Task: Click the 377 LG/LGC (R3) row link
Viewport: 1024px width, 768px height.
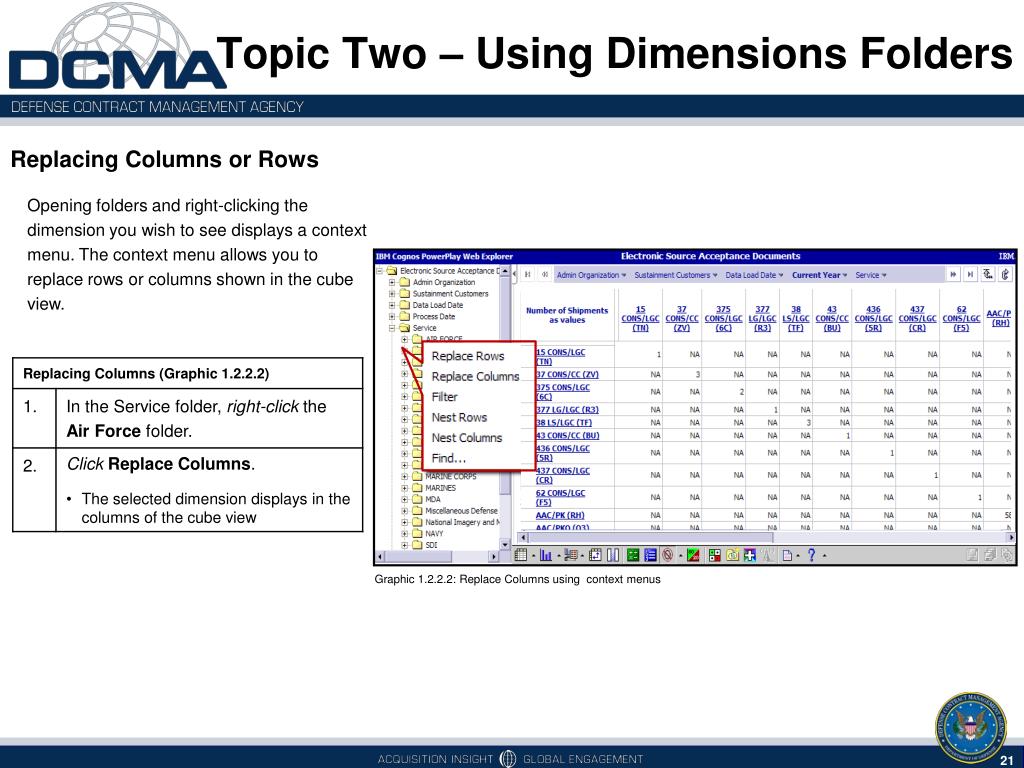Action: tap(567, 409)
